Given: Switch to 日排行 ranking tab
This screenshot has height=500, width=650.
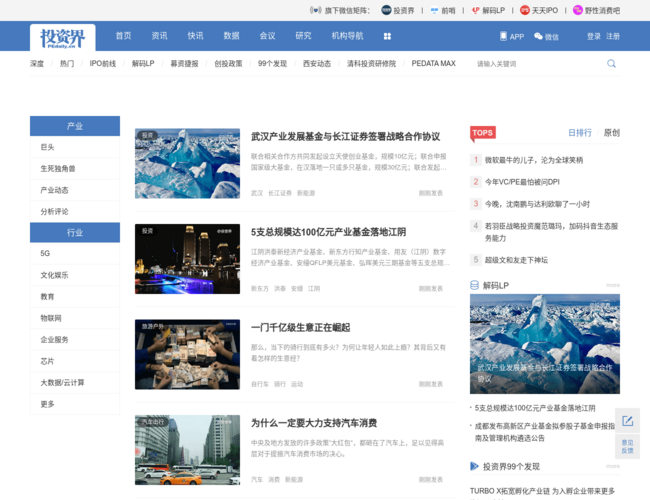Looking at the screenshot, I should 580,133.
